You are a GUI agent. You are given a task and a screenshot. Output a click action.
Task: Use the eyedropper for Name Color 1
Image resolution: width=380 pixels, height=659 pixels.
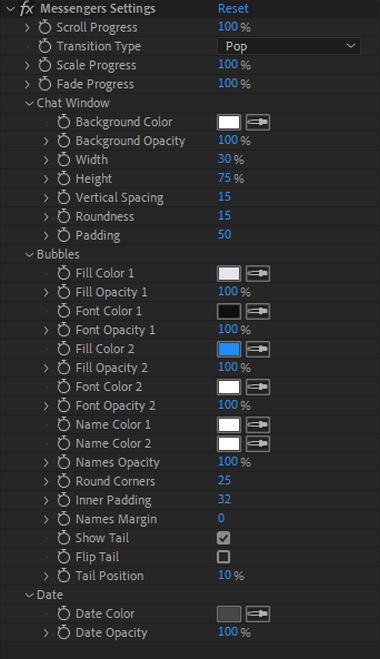pos(258,425)
